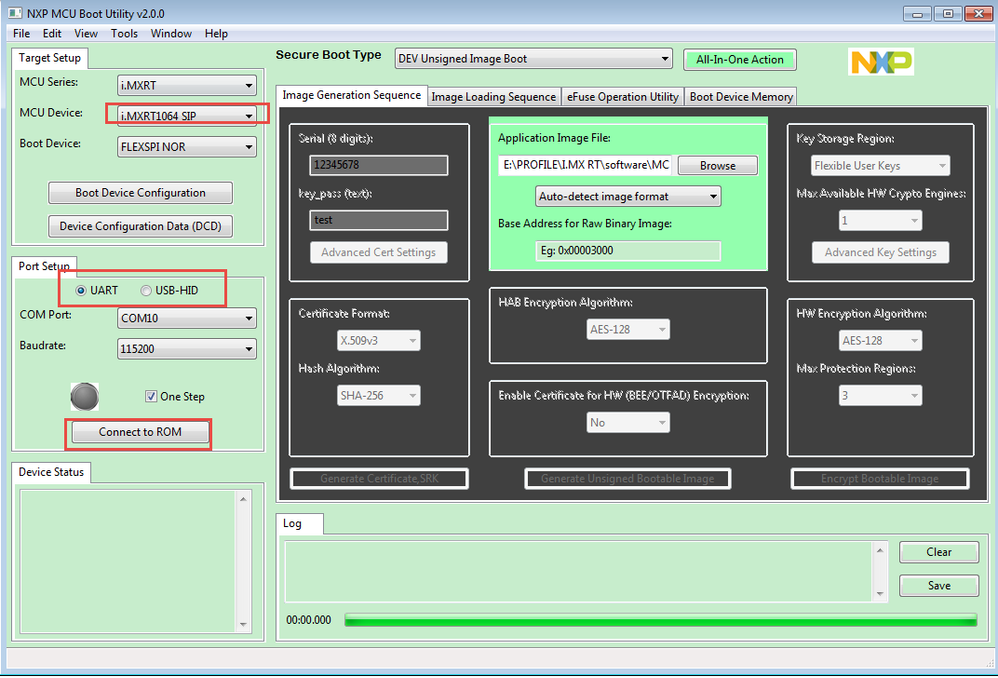This screenshot has width=998, height=678.
Task: Click the Connect to ROM button
Action: (140, 432)
